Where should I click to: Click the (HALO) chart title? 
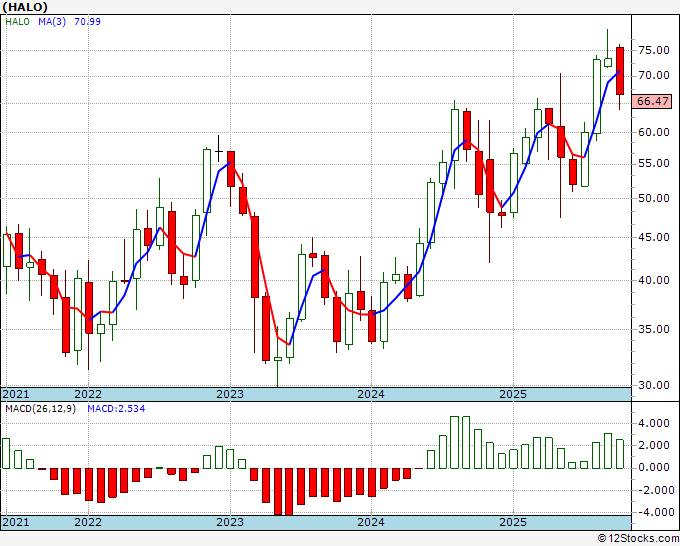click(25, 7)
